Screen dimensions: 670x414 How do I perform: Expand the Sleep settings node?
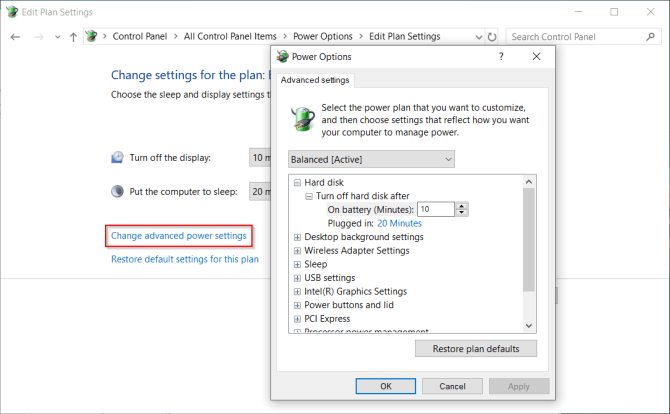pyautogui.click(x=297, y=264)
